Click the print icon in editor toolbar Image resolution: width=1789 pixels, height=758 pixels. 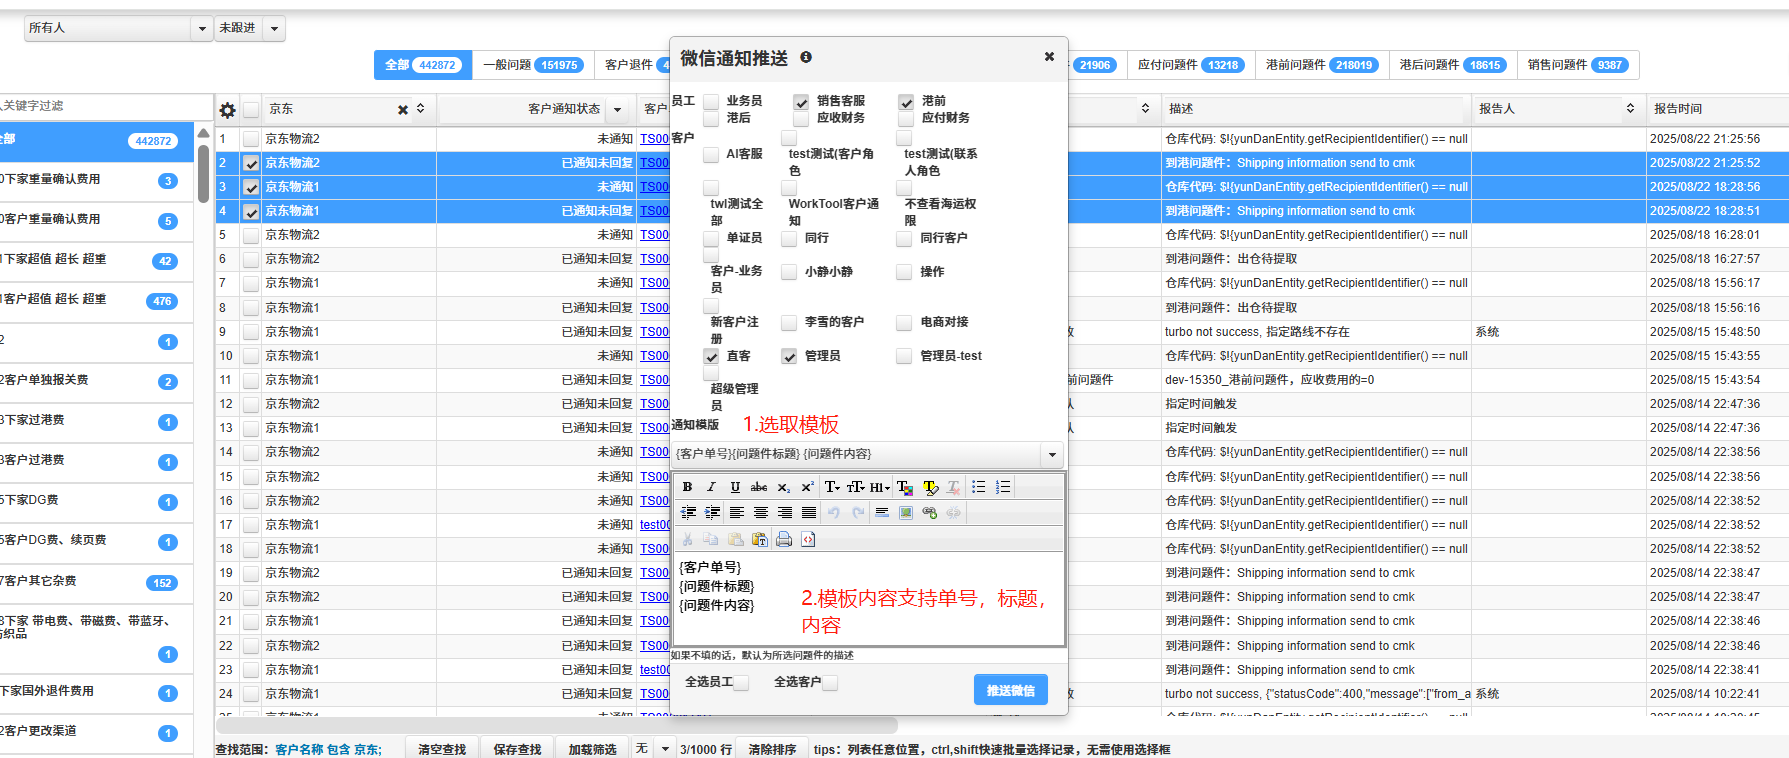tap(784, 540)
